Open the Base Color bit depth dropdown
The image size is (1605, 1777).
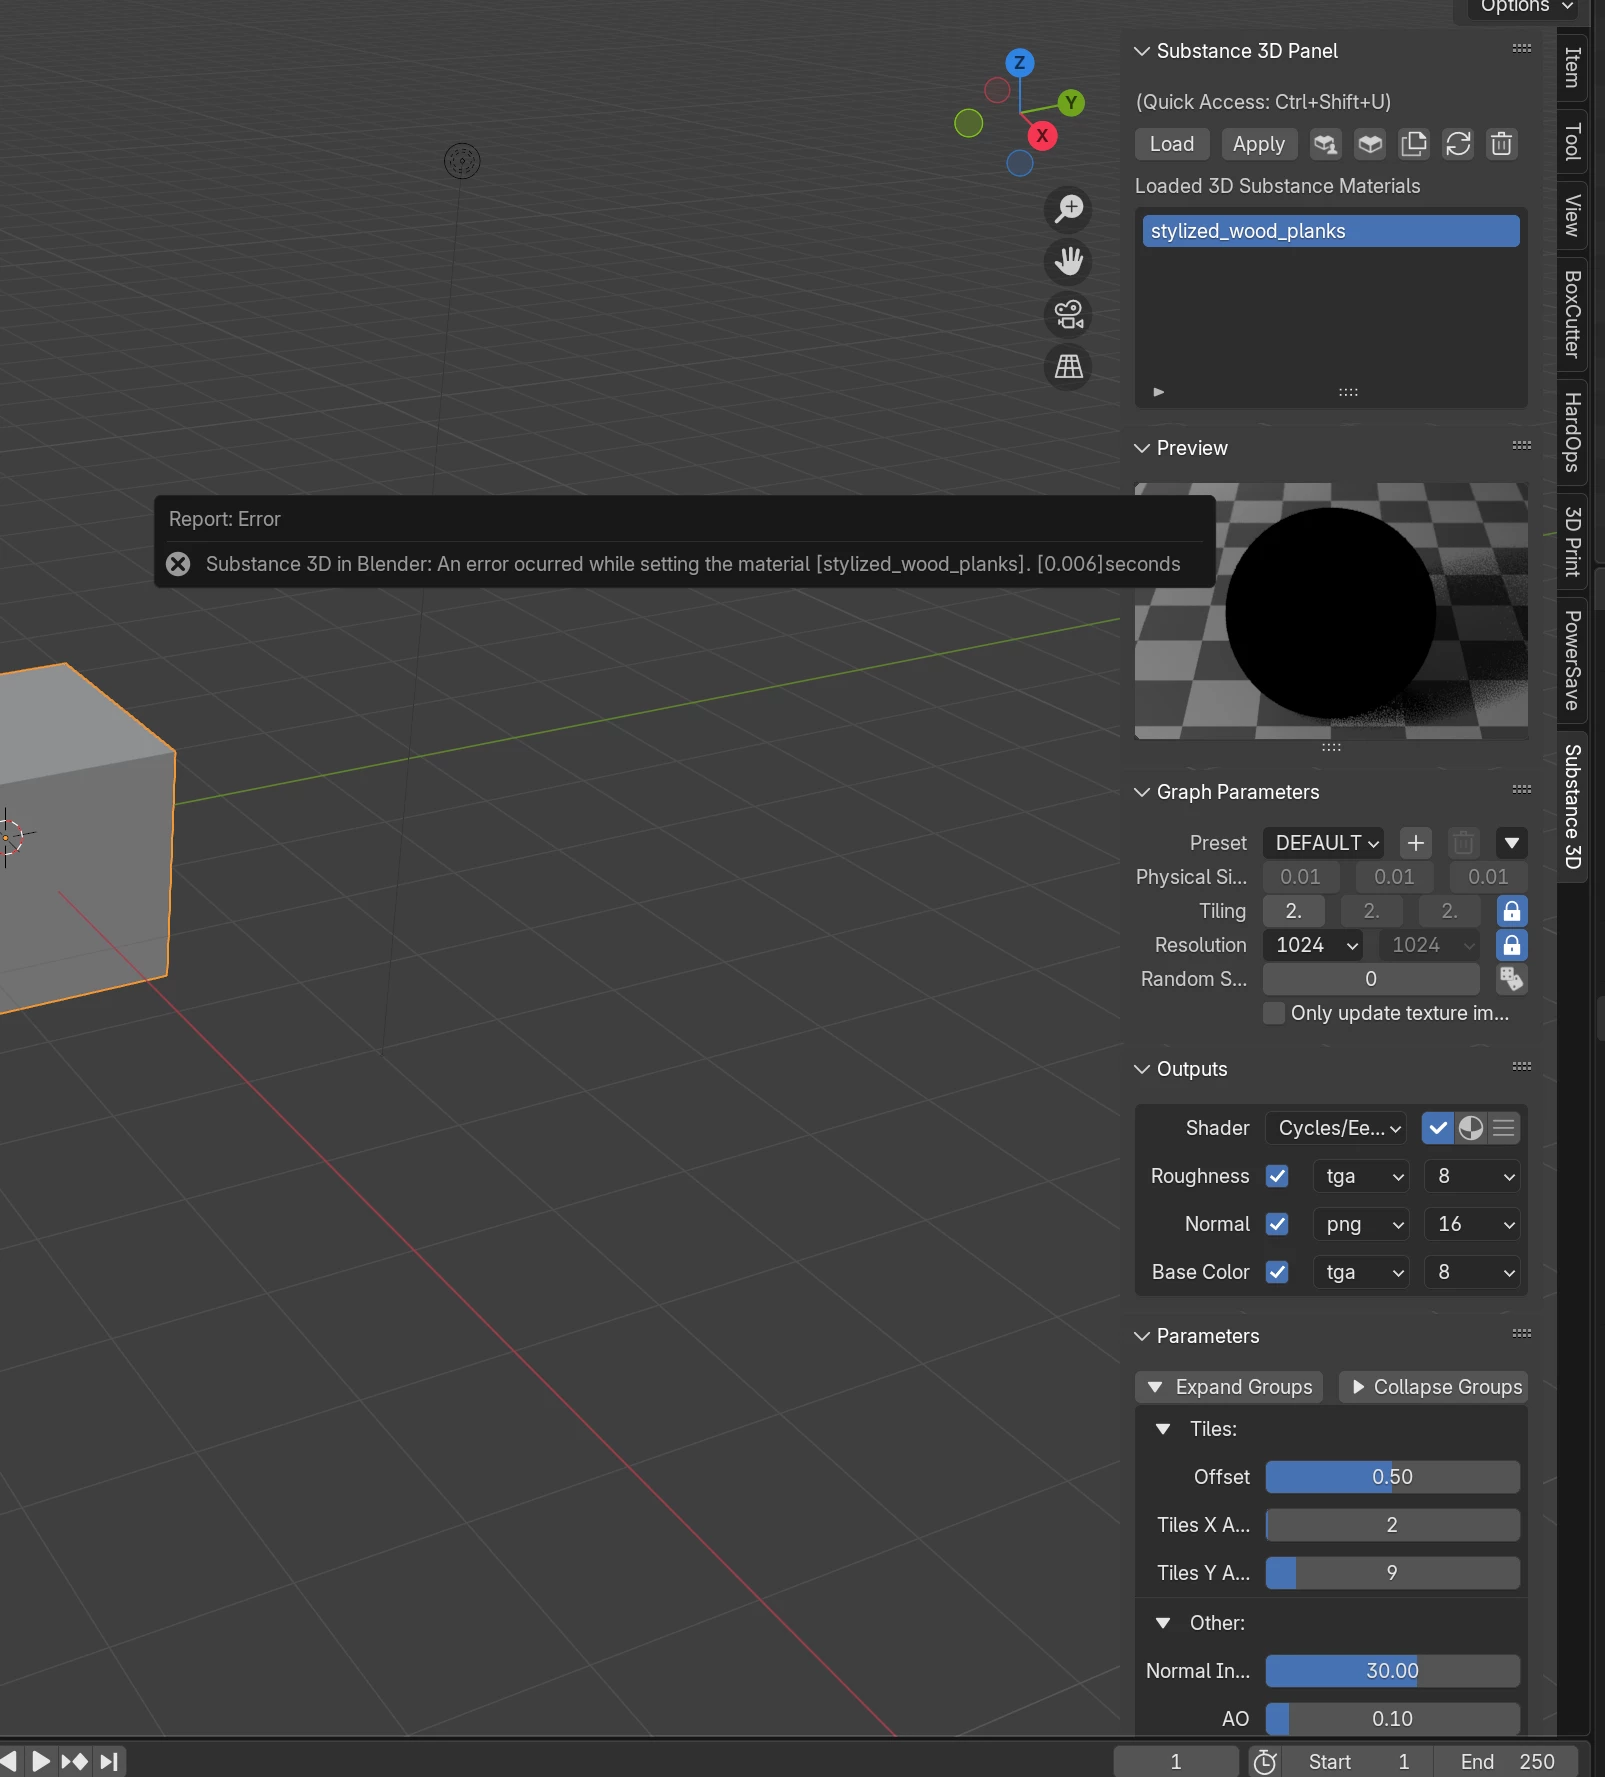(1473, 1272)
